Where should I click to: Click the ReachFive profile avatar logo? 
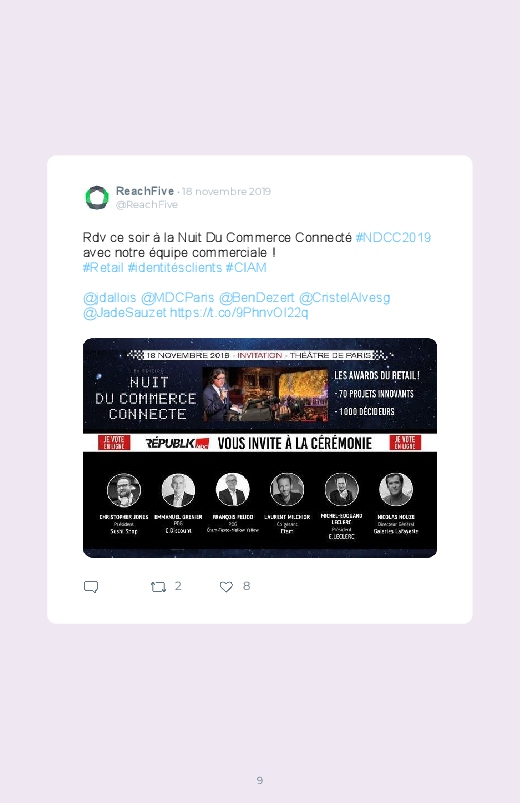coord(97,198)
